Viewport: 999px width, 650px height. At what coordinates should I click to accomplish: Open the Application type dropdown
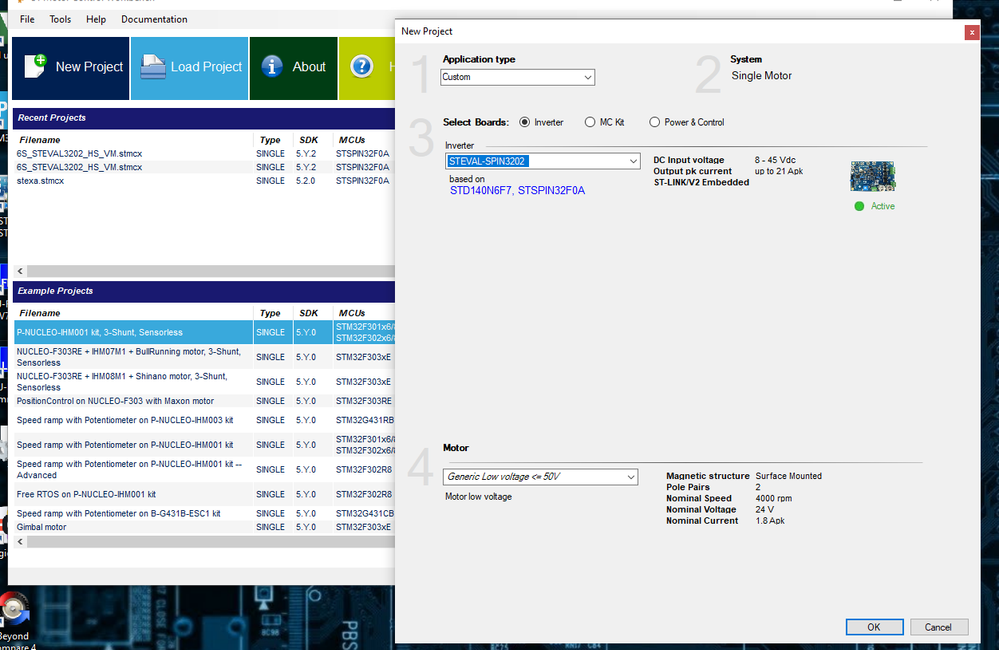517,77
